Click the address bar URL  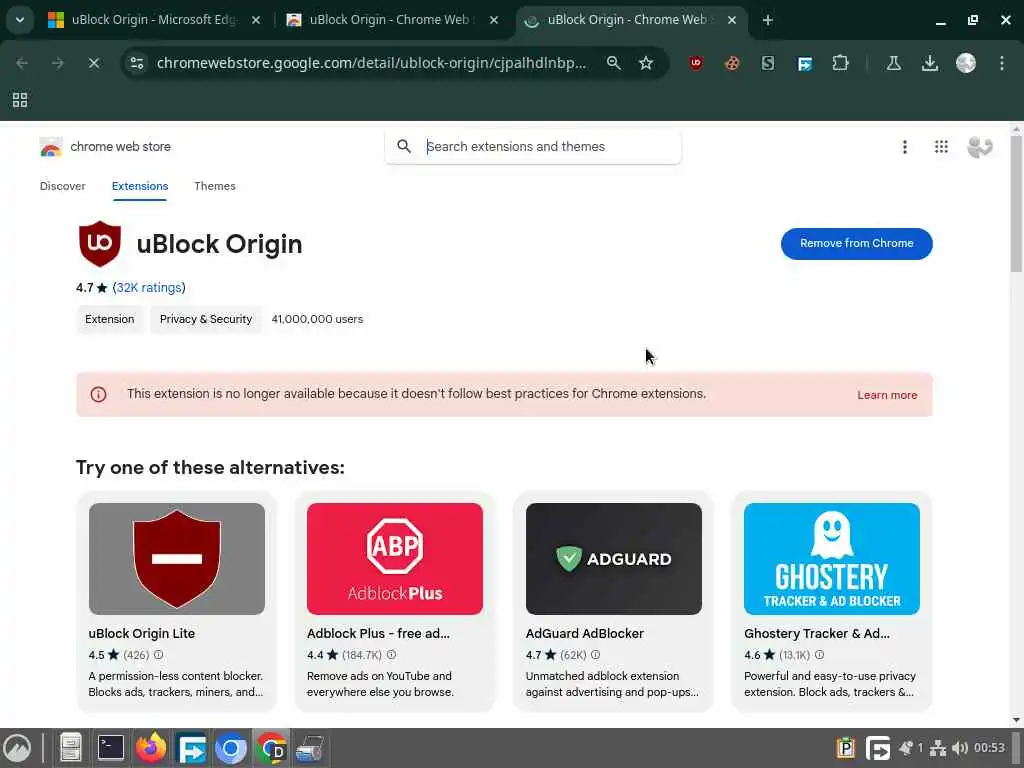click(371, 63)
